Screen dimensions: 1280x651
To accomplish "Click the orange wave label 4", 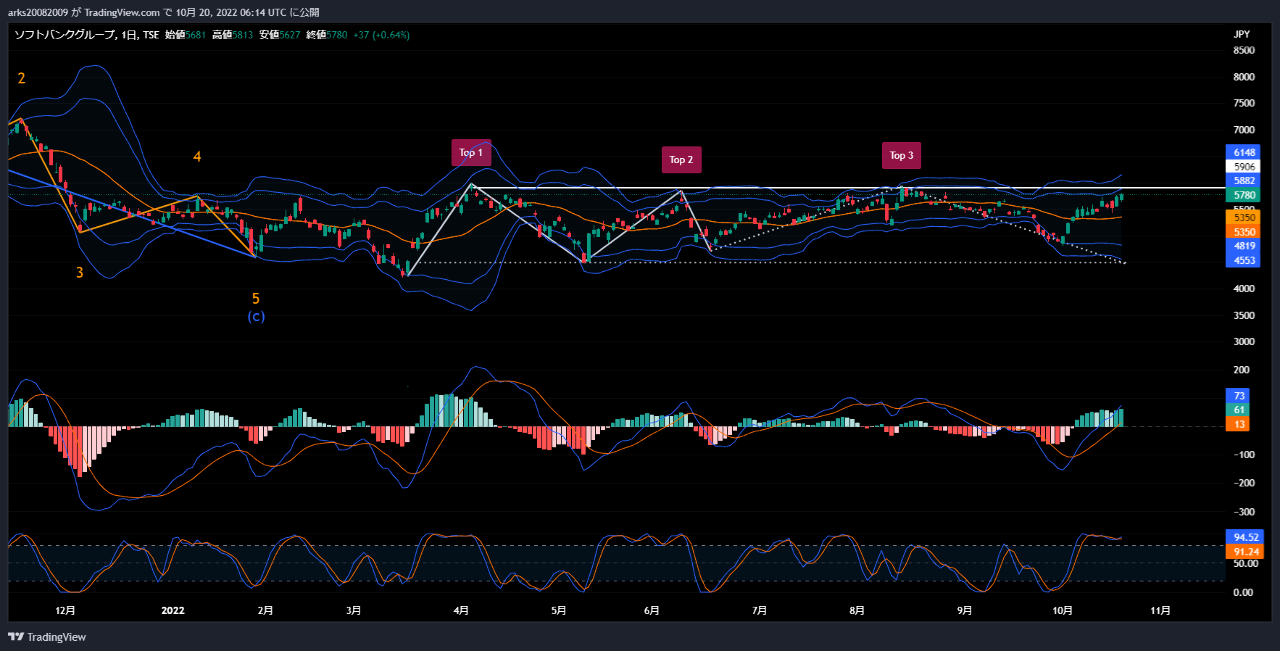I will 197,157.
